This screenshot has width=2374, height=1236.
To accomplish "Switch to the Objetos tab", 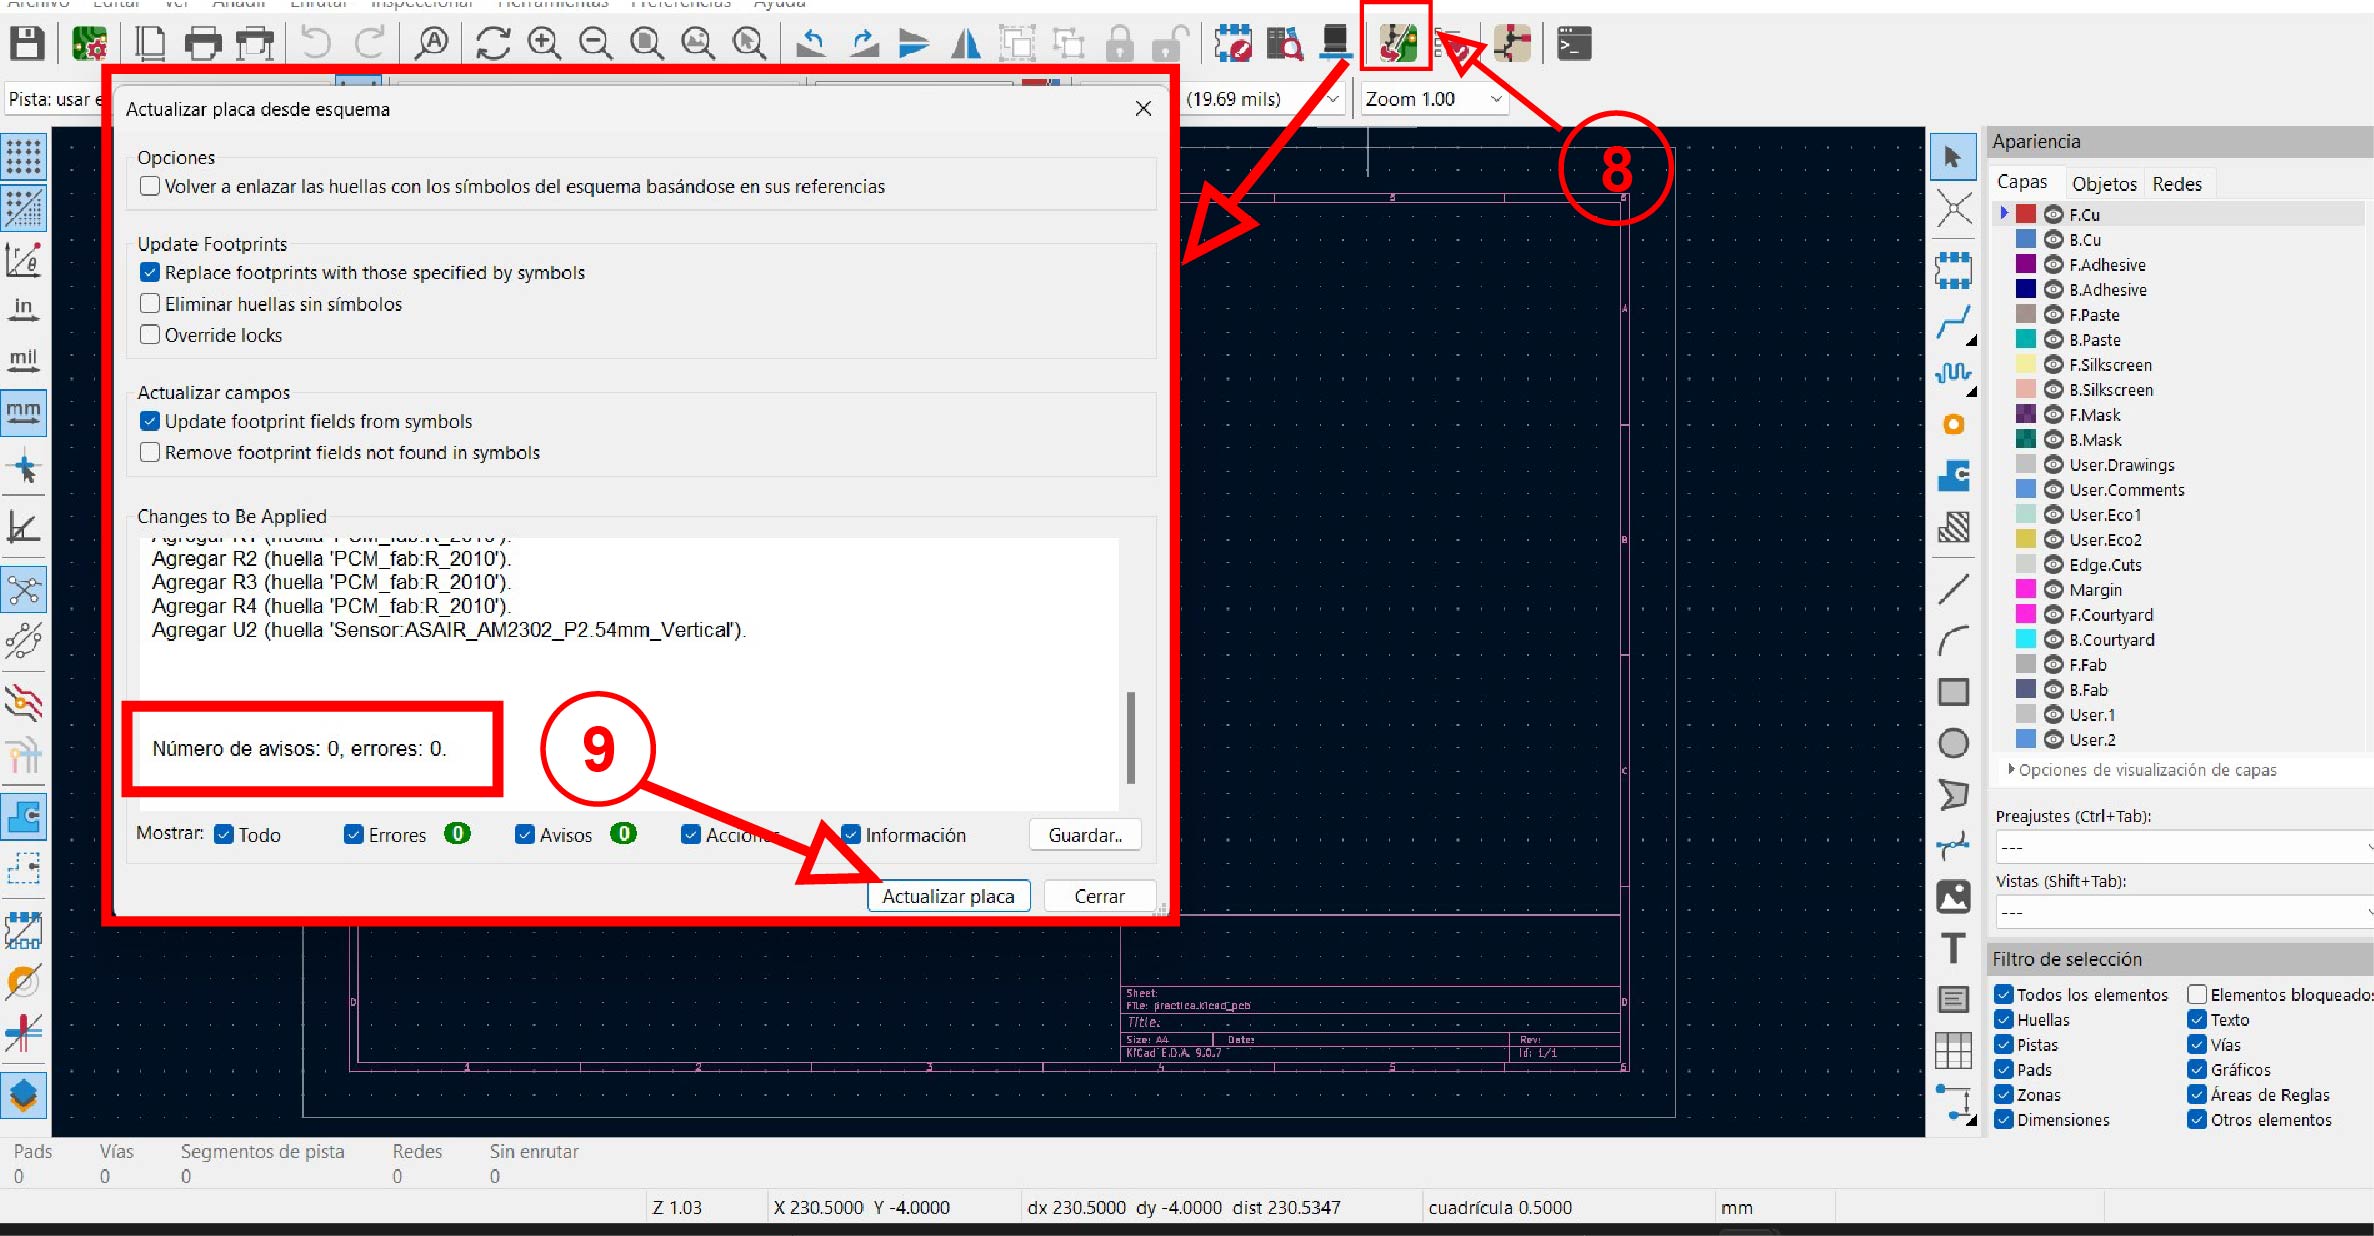I will pos(2103,184).
